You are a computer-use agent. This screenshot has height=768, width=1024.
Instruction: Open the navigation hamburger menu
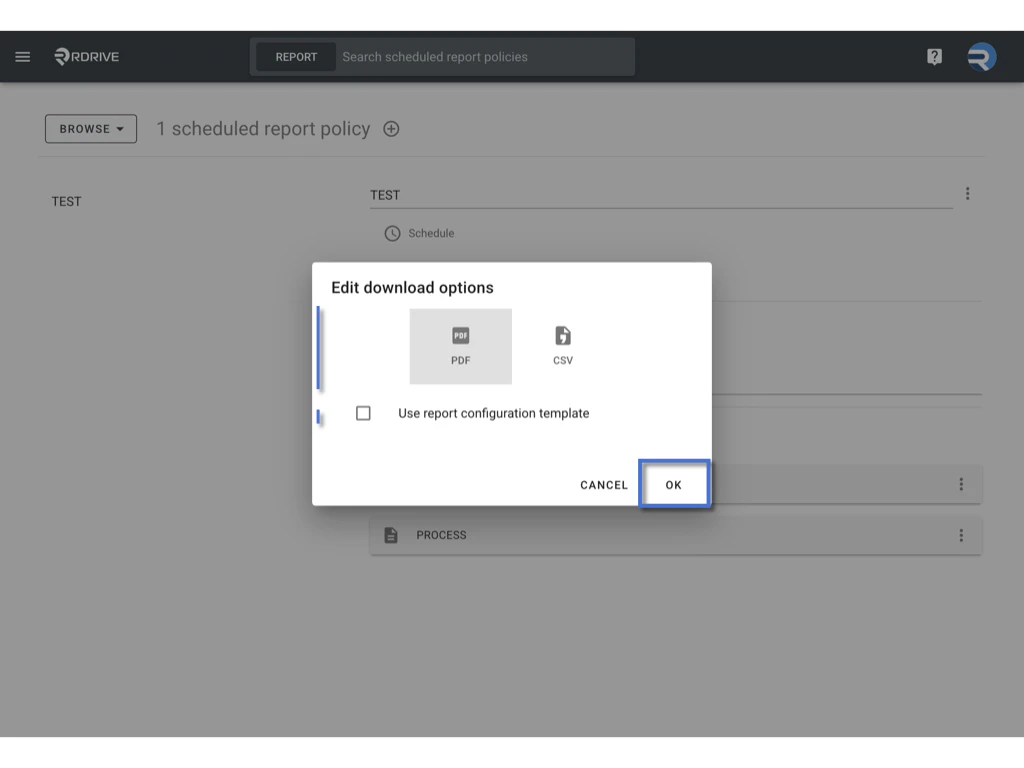(x=22, y=56)
